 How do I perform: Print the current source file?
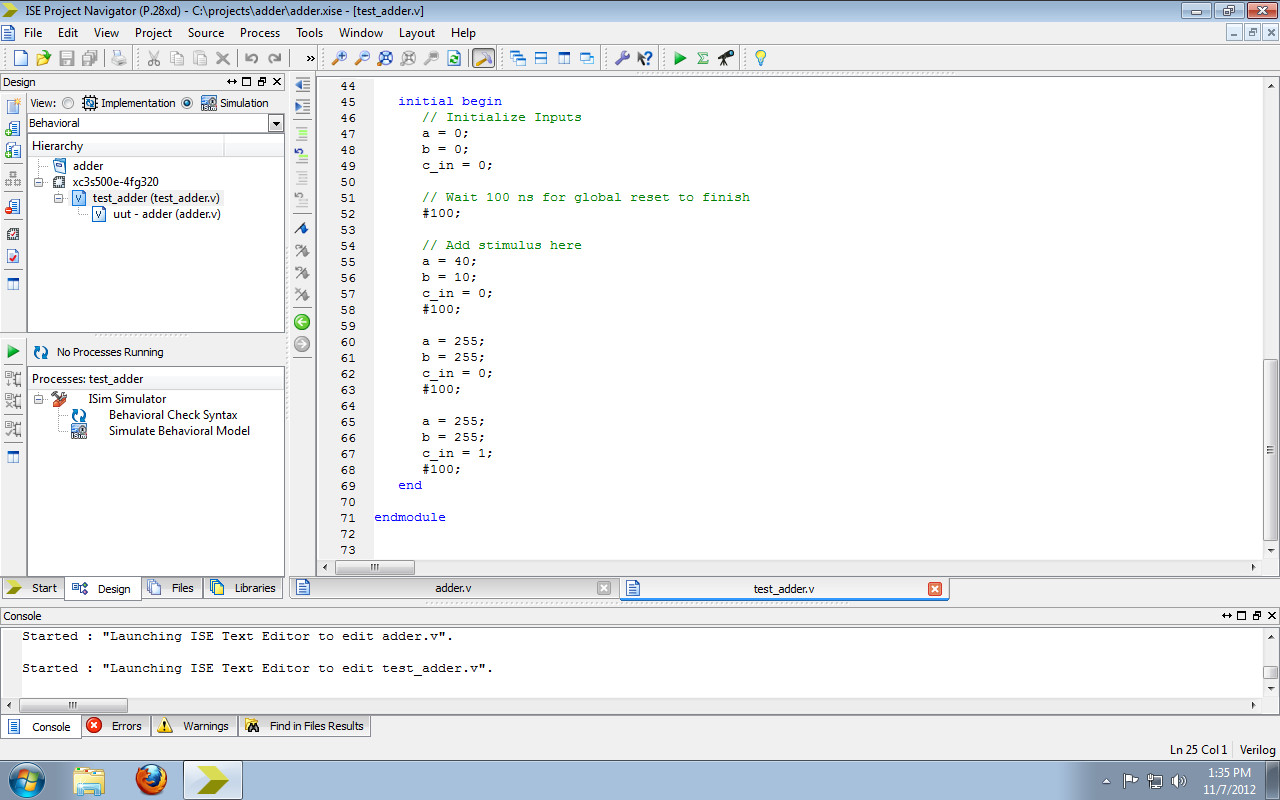(117, 58)
